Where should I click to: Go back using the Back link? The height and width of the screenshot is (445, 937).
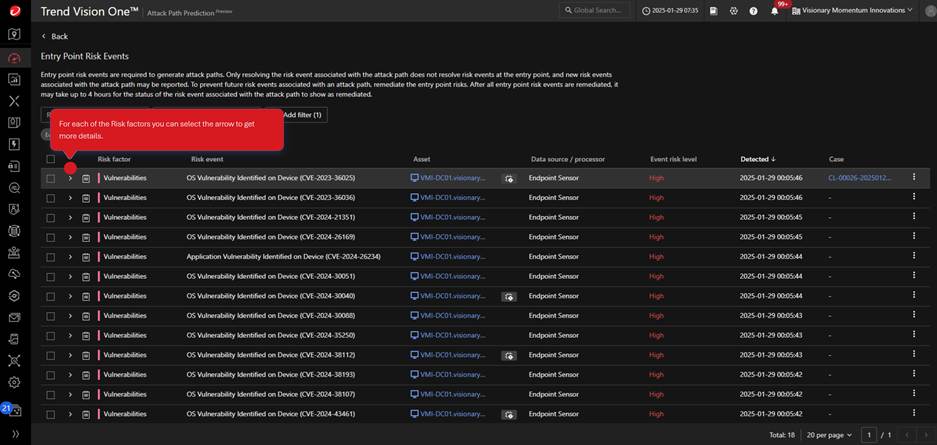[54, 36]
